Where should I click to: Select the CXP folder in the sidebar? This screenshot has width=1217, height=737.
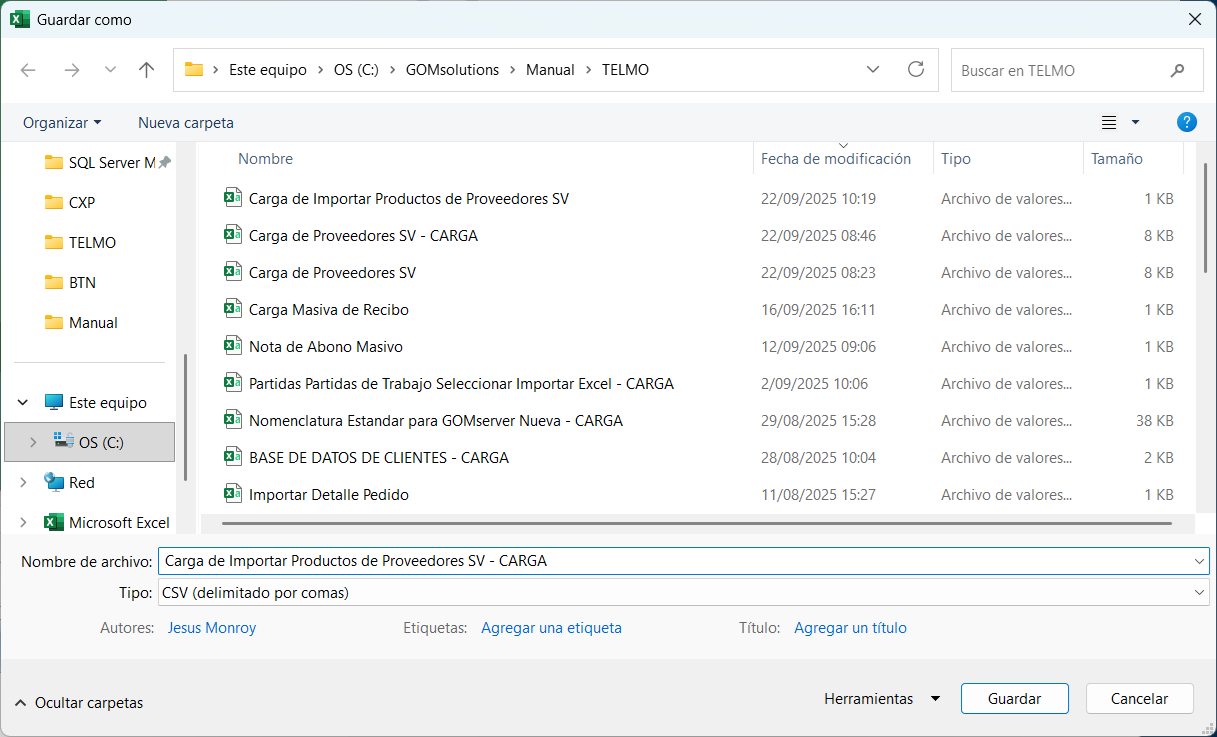[x=79, y=202]
